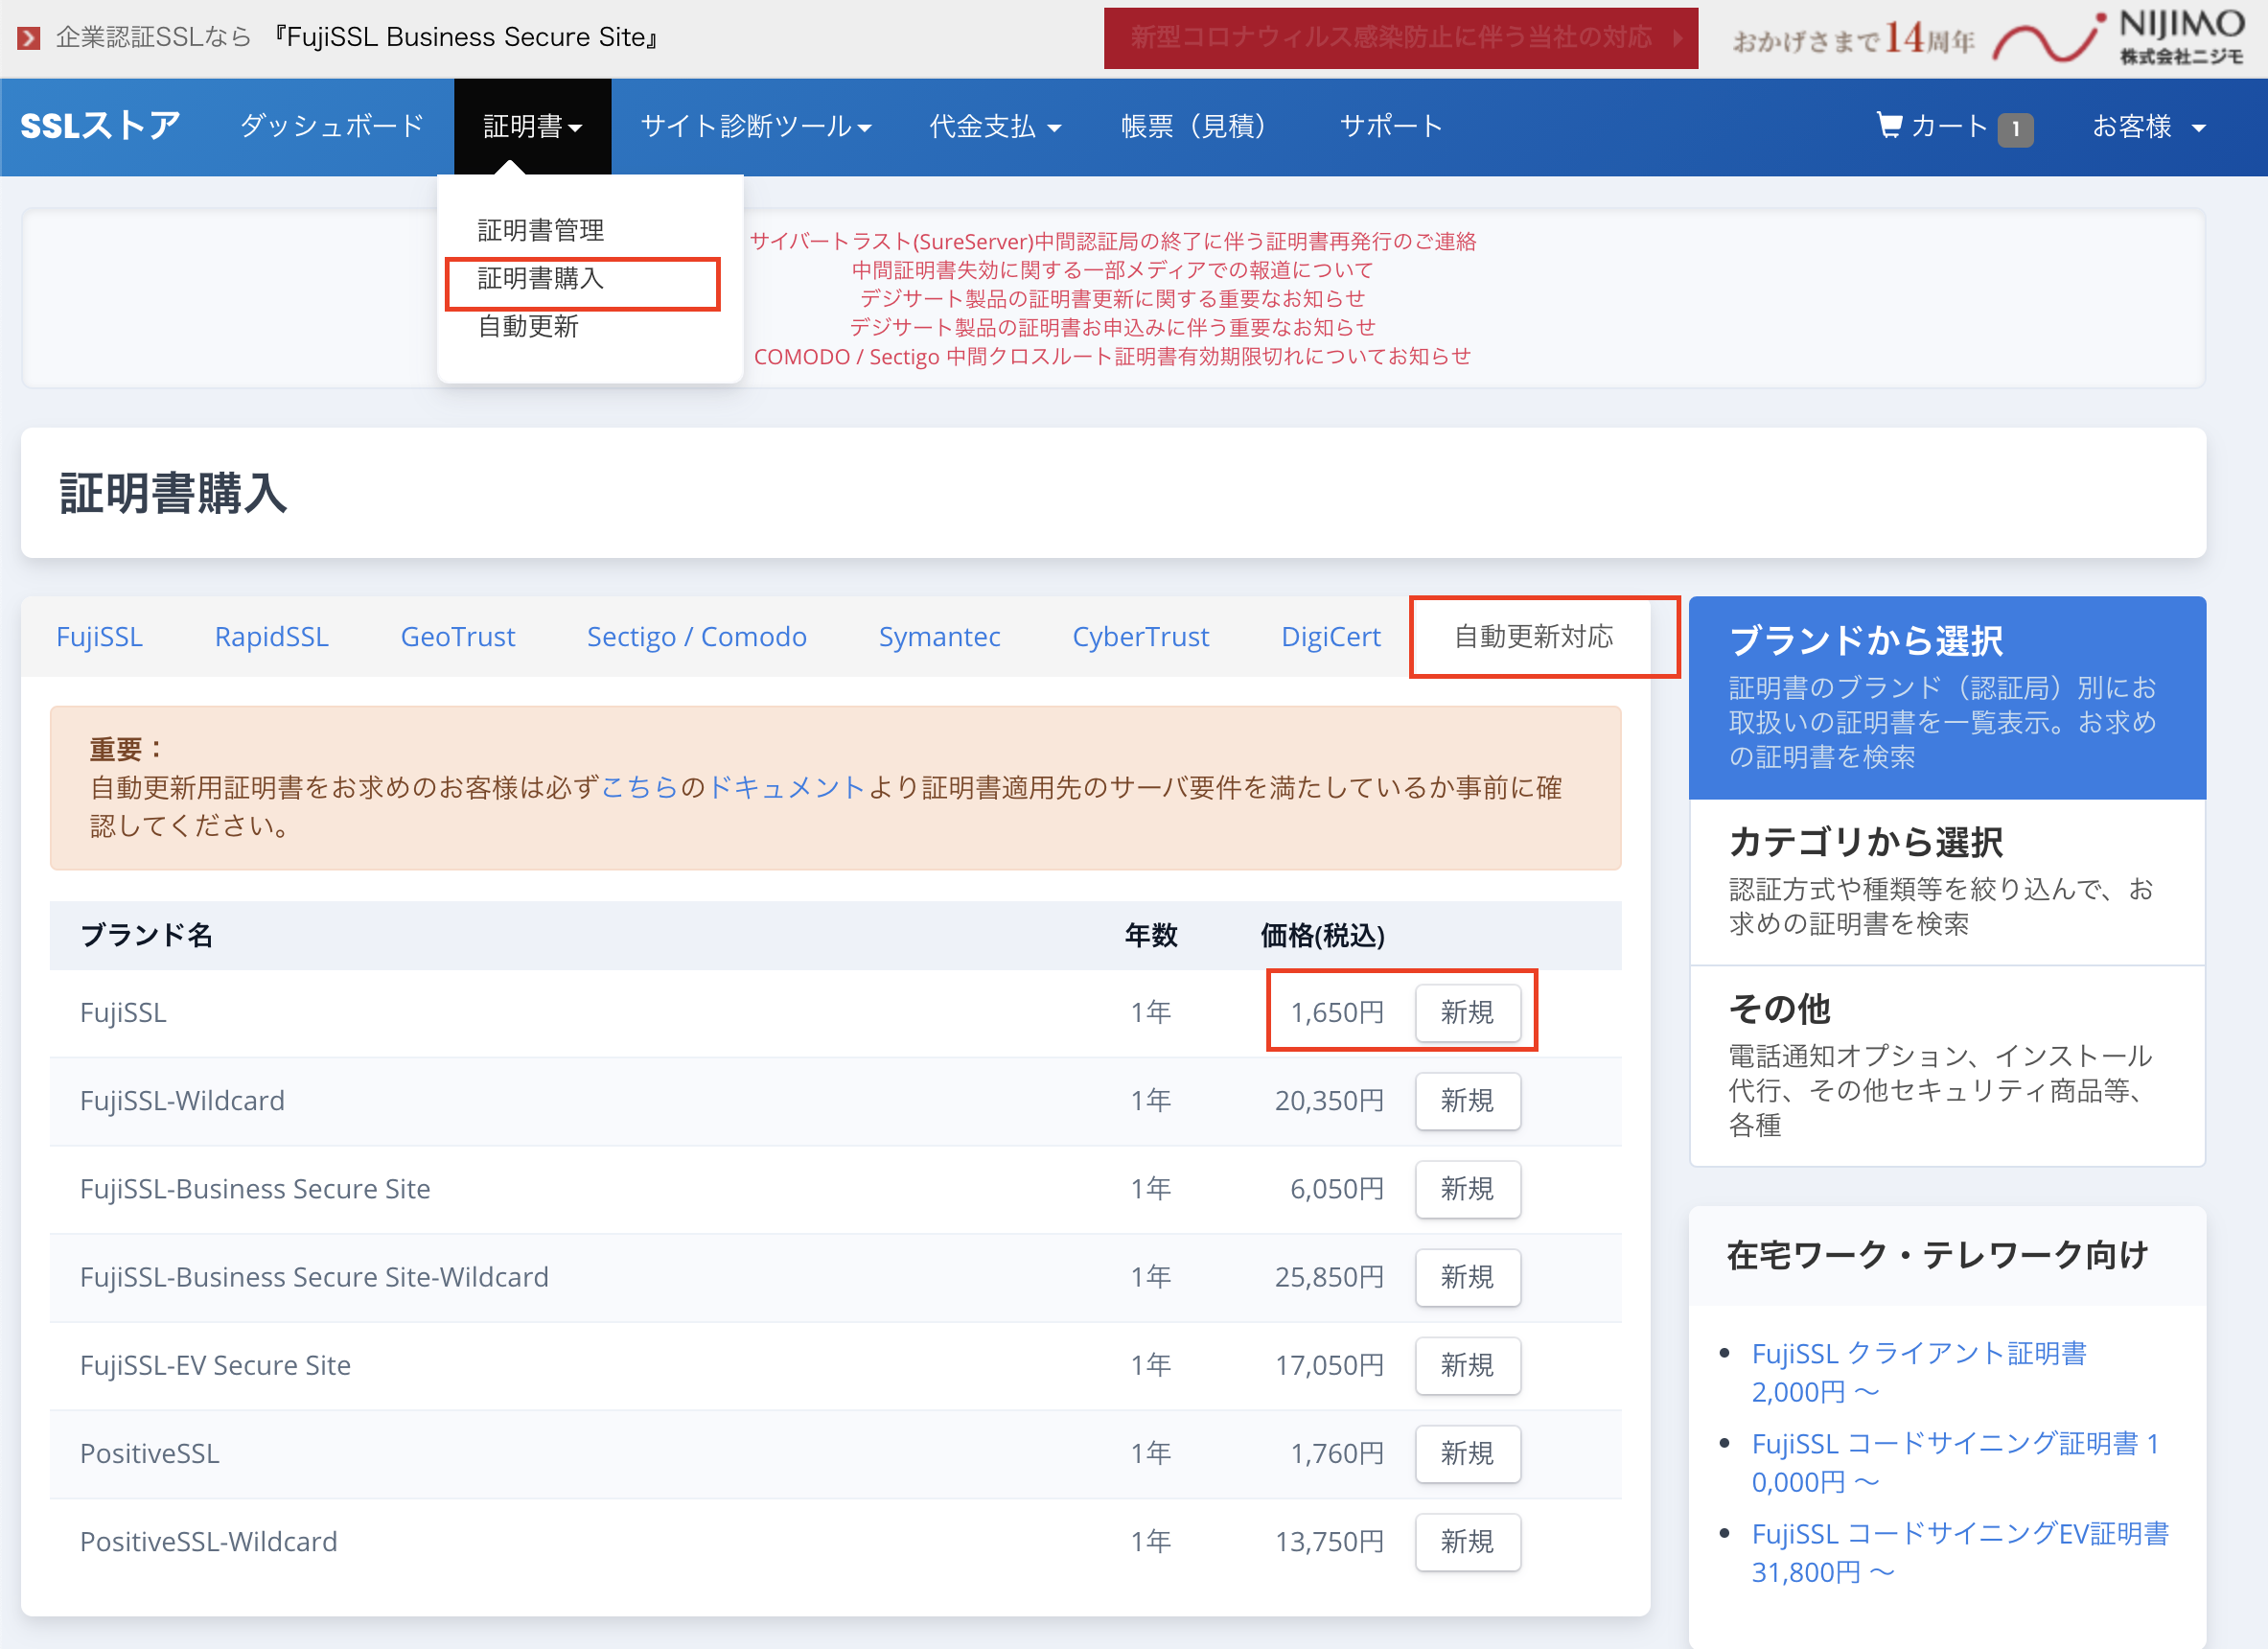Screen dimensions: 2268x1649
Task: Open サポート in the navbar
Action: tap(1391, 126)
